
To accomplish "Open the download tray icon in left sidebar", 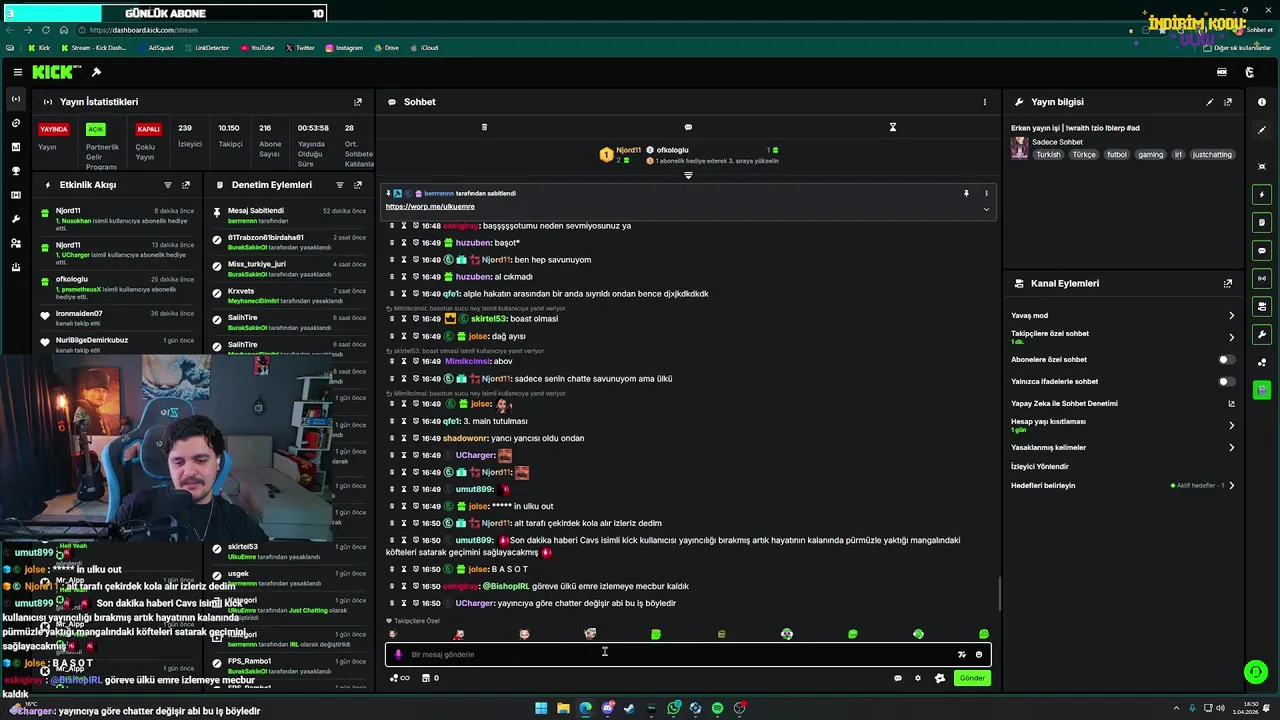I will coord(16,267).
